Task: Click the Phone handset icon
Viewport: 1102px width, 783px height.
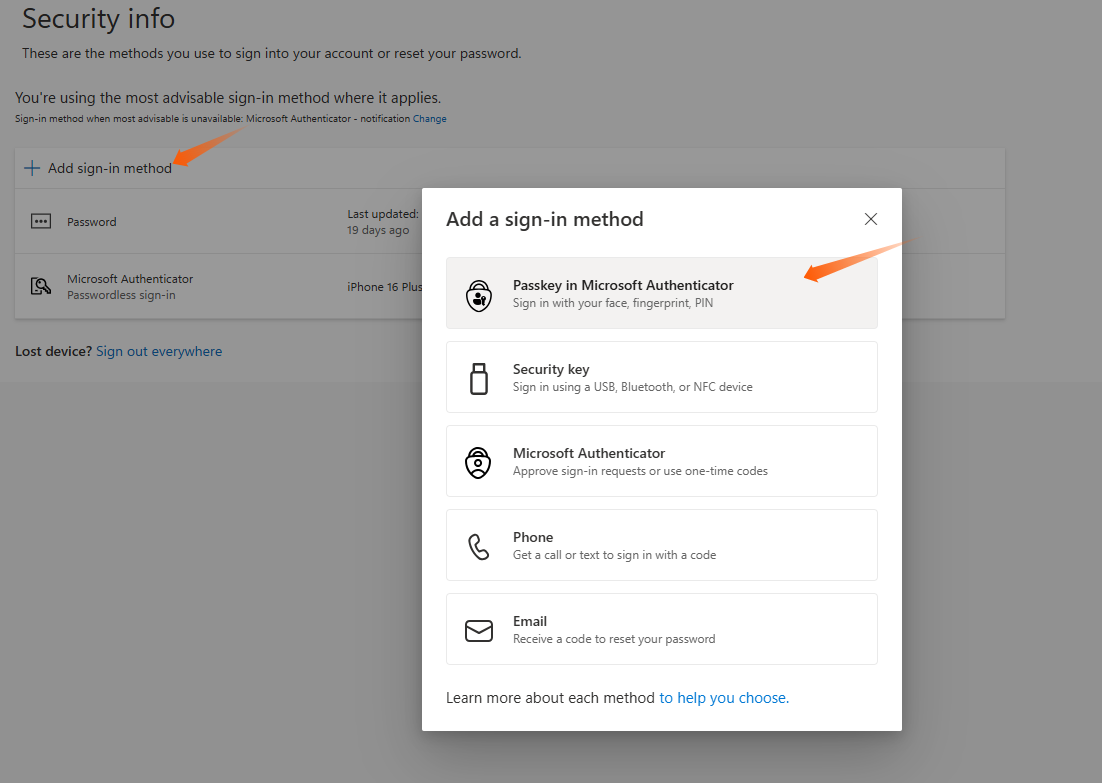Action: (x=479, y=546)
